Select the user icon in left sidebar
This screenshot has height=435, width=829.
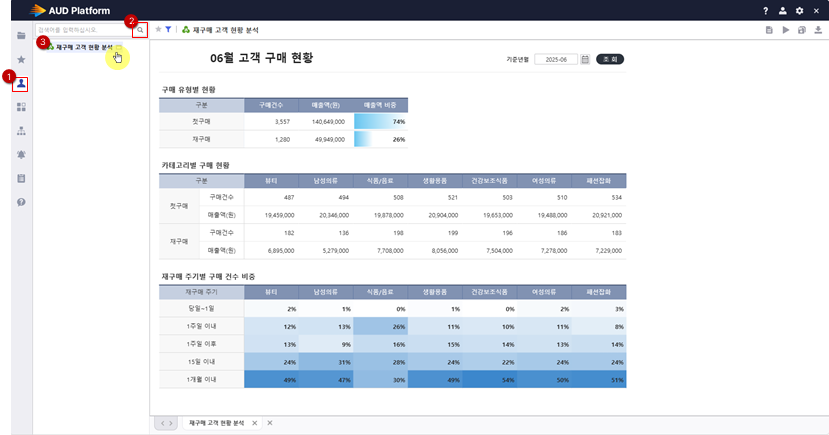21,84
